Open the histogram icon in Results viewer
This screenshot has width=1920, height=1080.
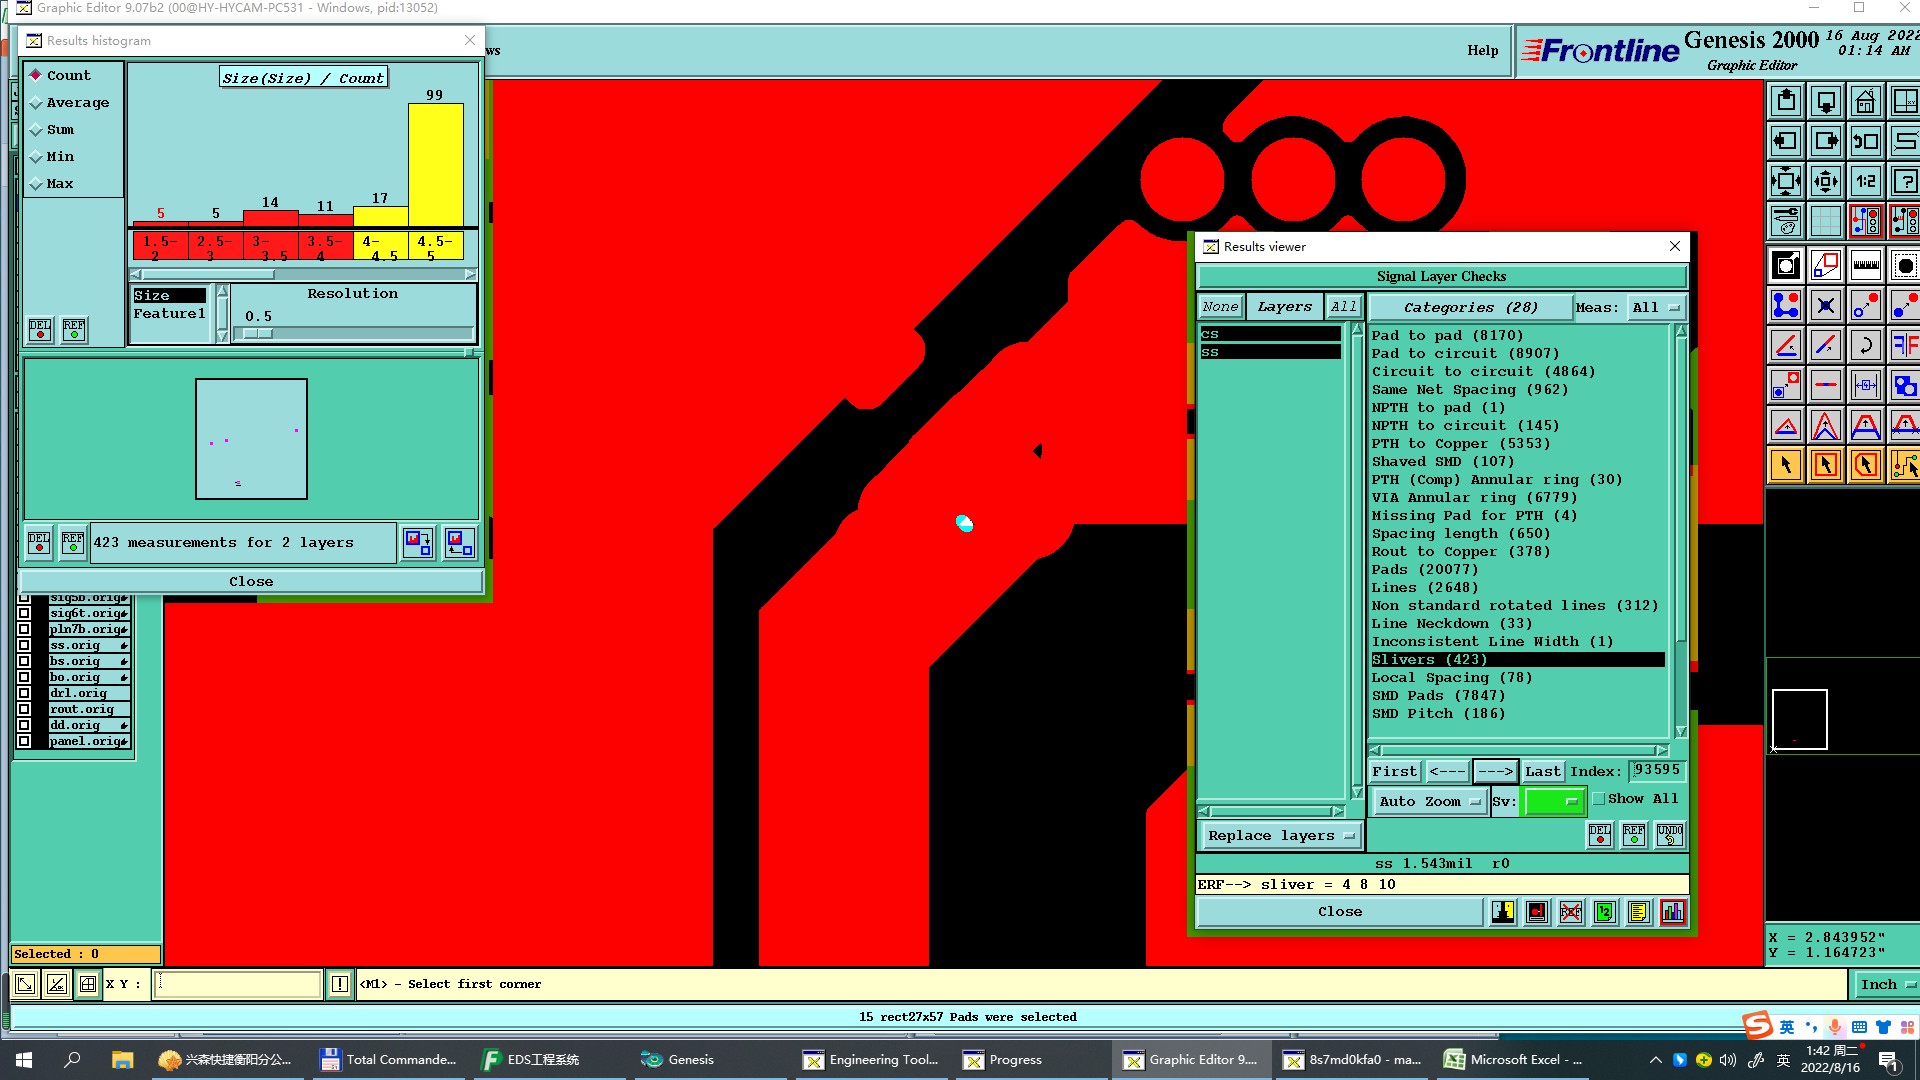click(x=1672, y=912)
